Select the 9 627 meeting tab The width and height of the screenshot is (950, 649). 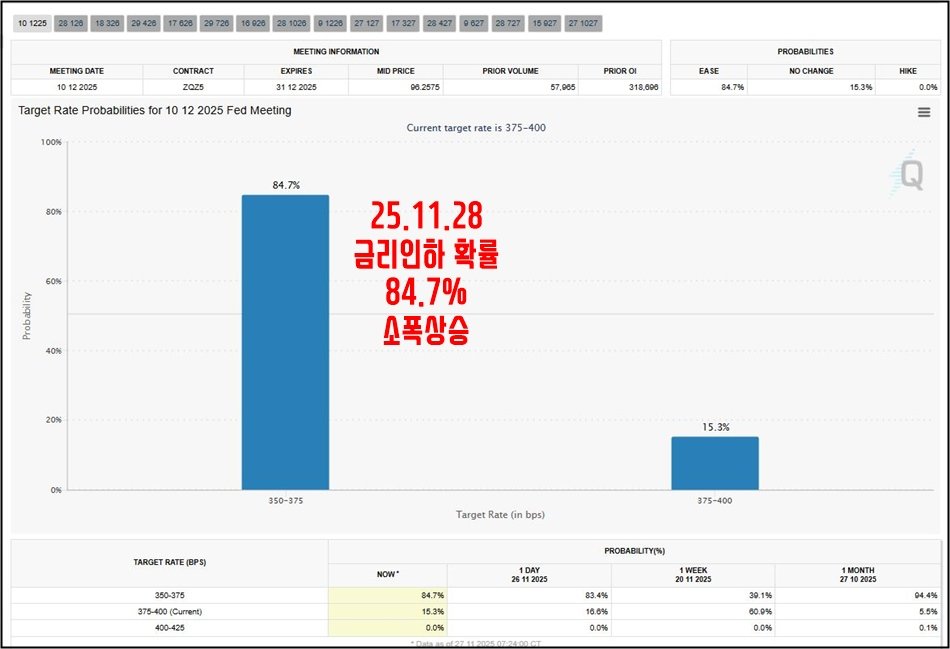coord(473,22)
